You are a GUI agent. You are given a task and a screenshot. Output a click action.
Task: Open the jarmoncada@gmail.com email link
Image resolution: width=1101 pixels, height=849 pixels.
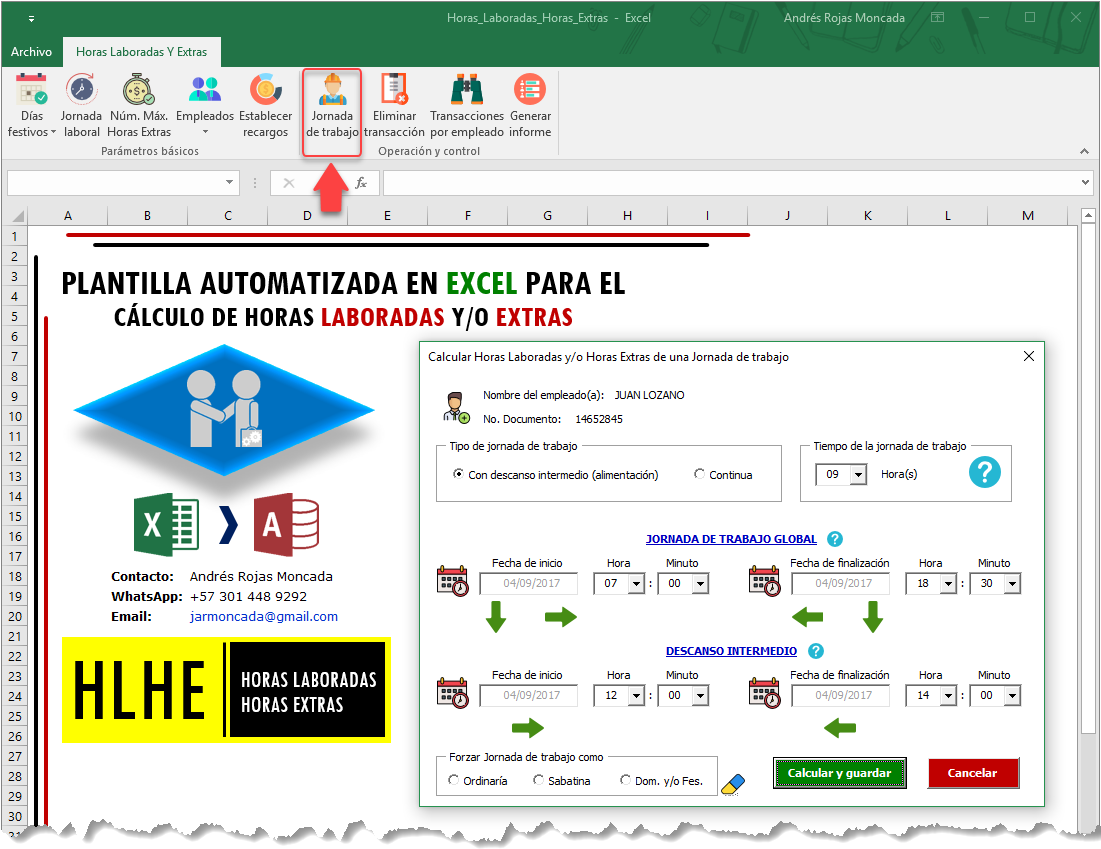[263, 617]
